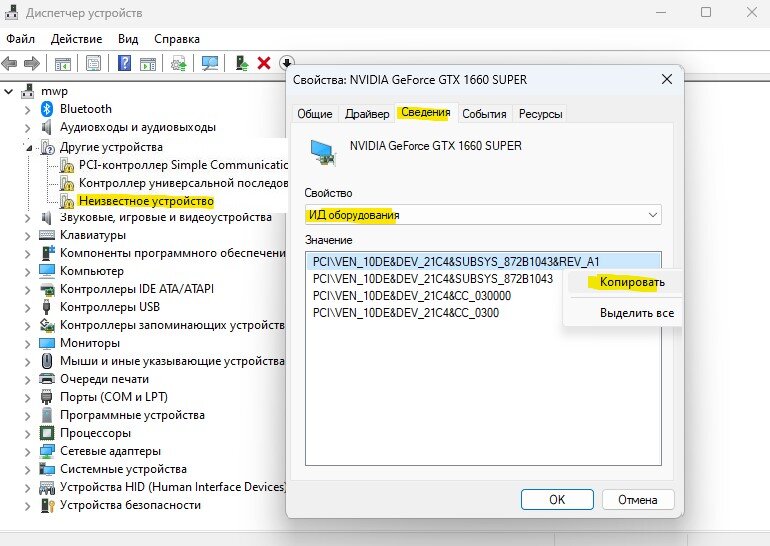Click the Отмена button

tap(637, 499)
